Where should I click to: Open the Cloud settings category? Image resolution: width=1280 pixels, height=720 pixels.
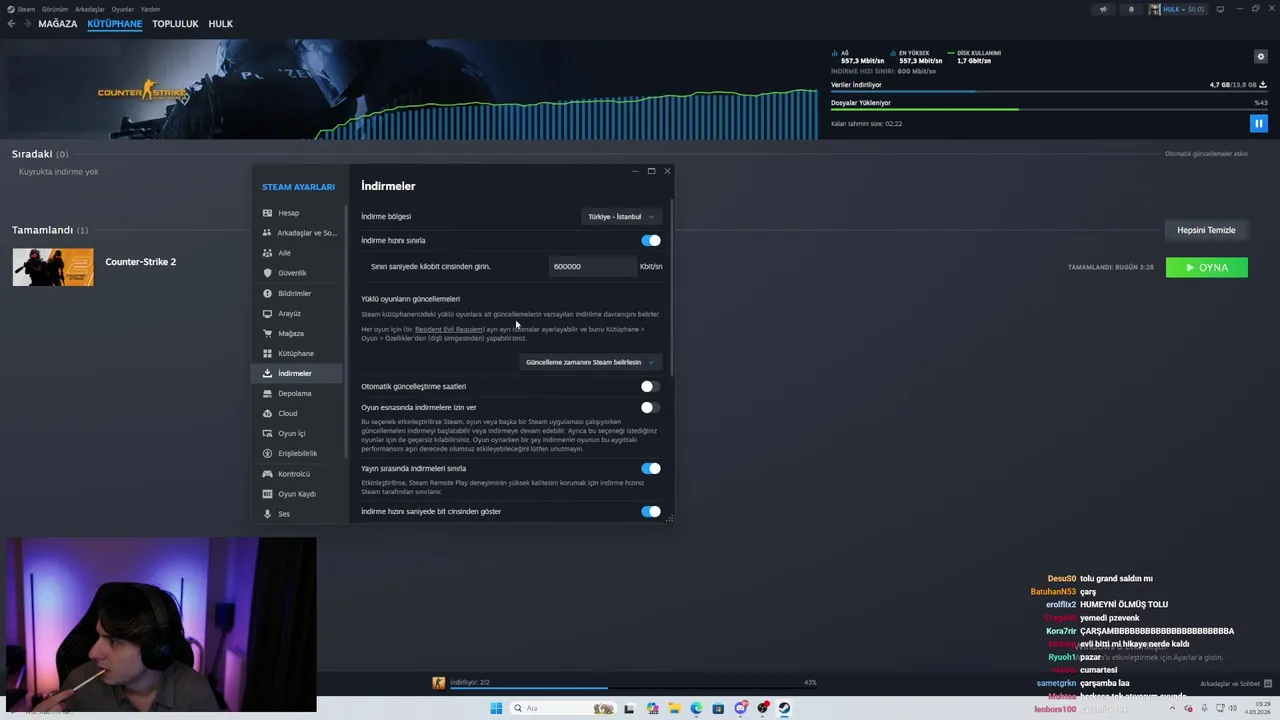(297, 413)
